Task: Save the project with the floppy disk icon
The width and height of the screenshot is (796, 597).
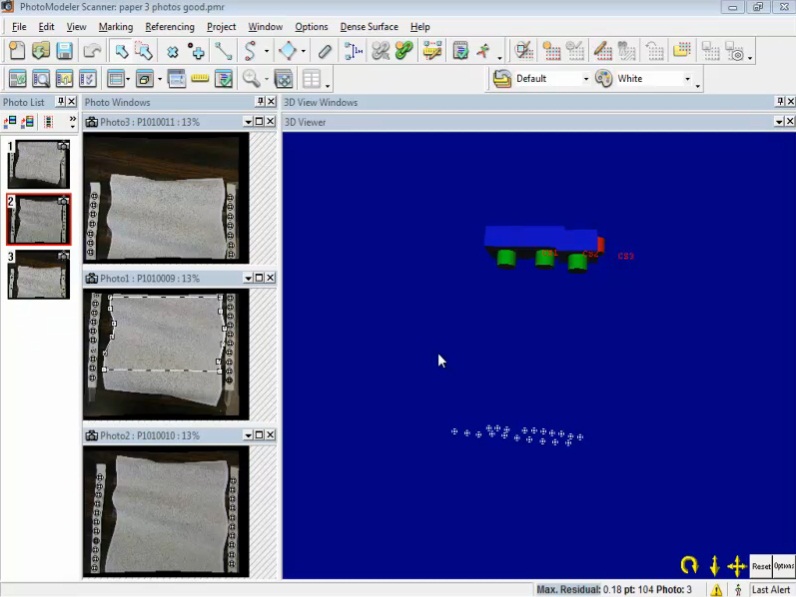Action: 64,51
